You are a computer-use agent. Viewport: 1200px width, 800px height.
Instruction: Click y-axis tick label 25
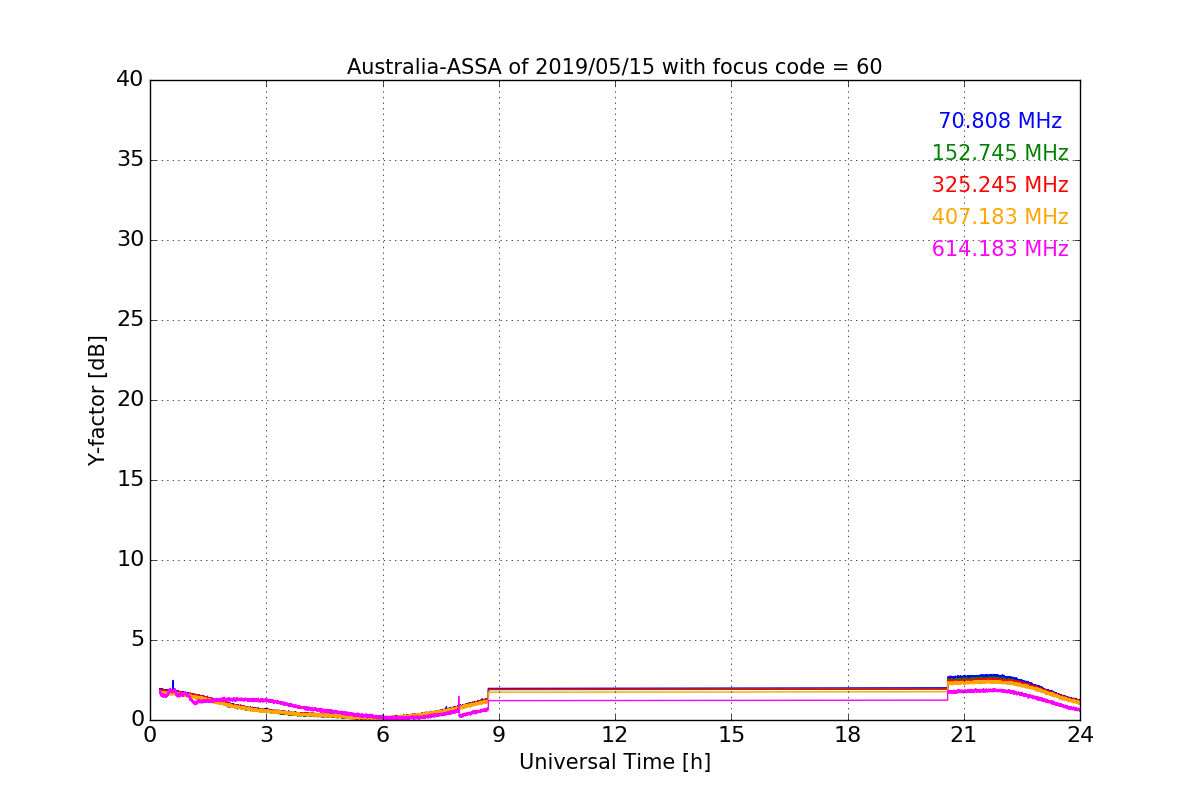click(130, 320)
